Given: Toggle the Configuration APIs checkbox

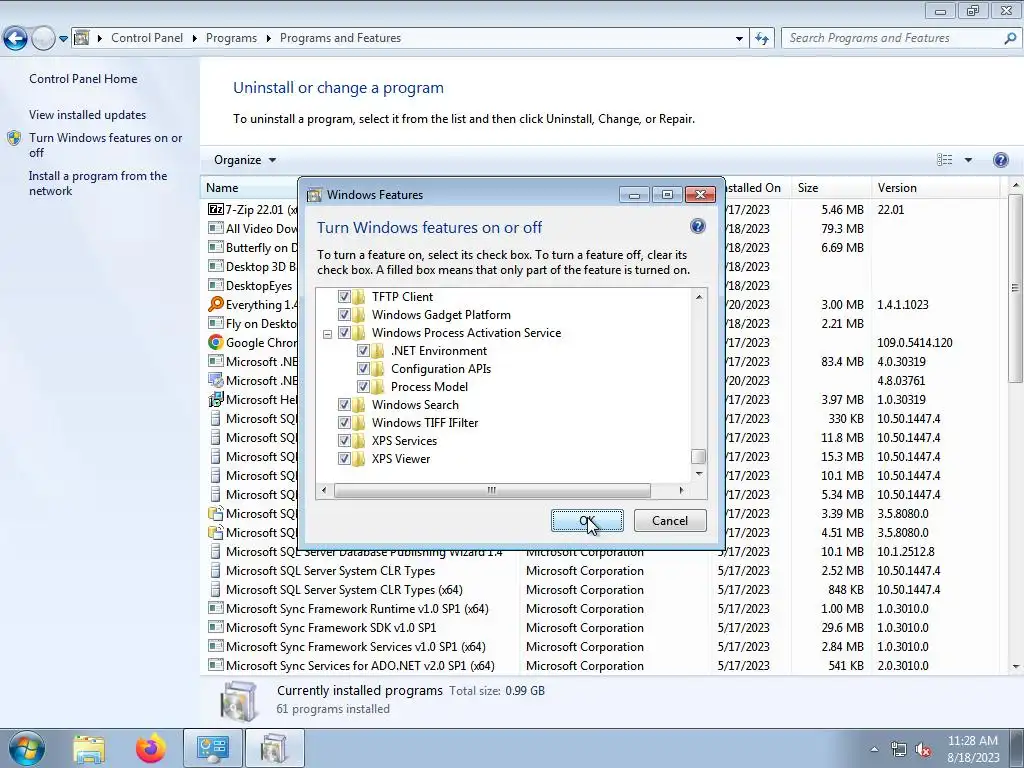Looking at the screenshot, I should click(363, 368).
